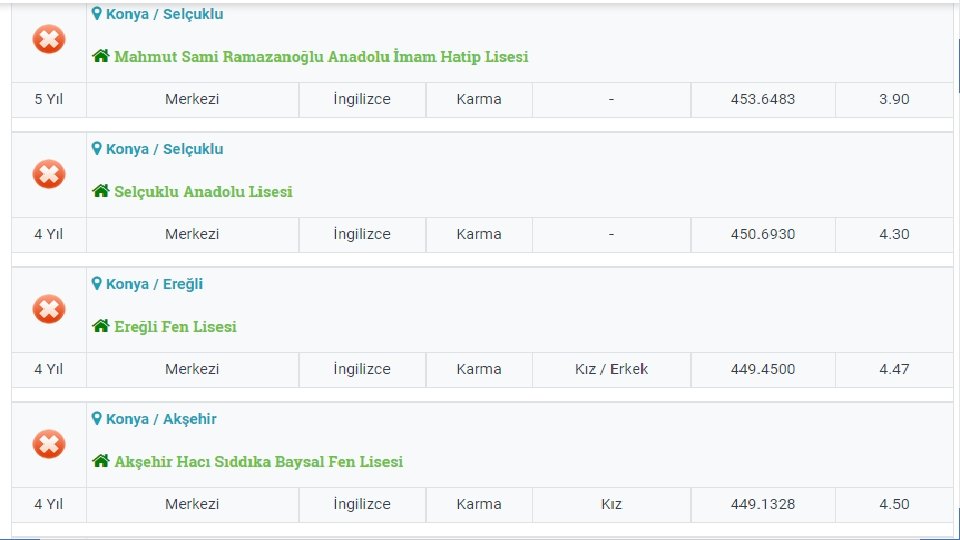The width and height of the screenshot is (960, 540).
Task: Click the location pin next to Konya / Ereğli
Action: (97, 283)
